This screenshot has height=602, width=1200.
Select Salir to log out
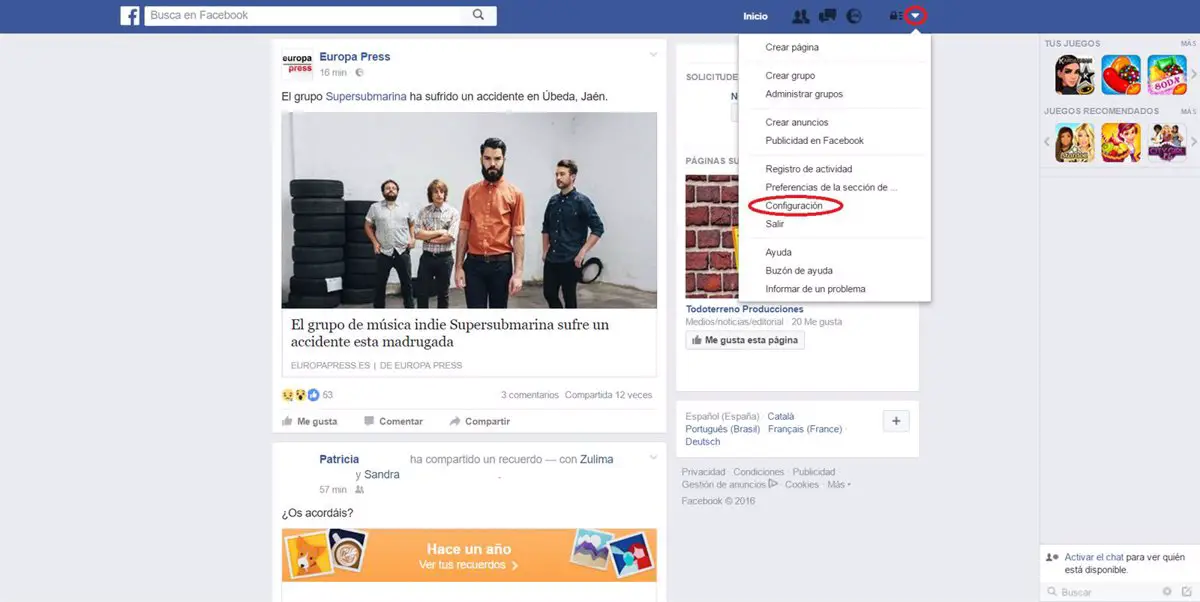(x=775, y=224)
